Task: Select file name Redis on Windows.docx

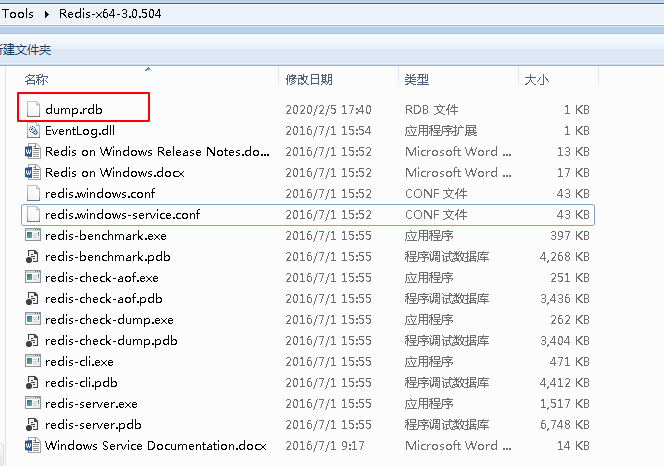Action: [115, 172]
